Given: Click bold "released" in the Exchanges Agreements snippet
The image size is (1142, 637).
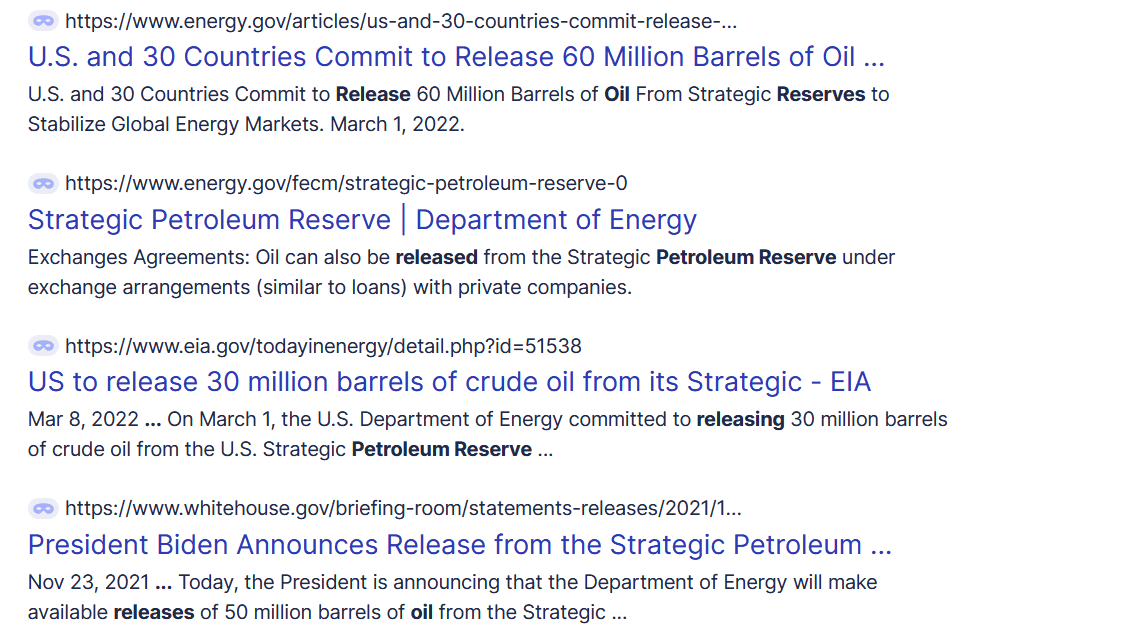Looking at the screenshot, I should click(x=436, y=257).
